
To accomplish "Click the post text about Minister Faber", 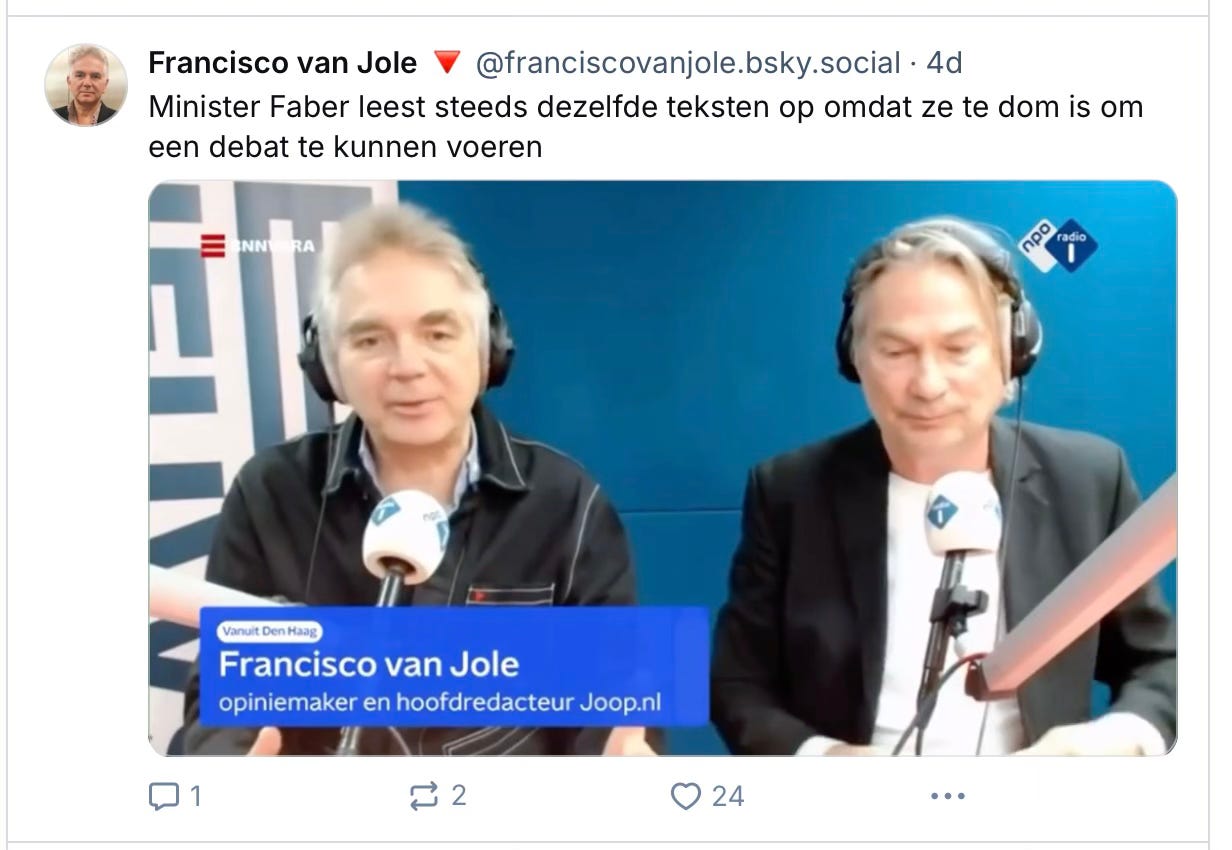I will (646, 126).
